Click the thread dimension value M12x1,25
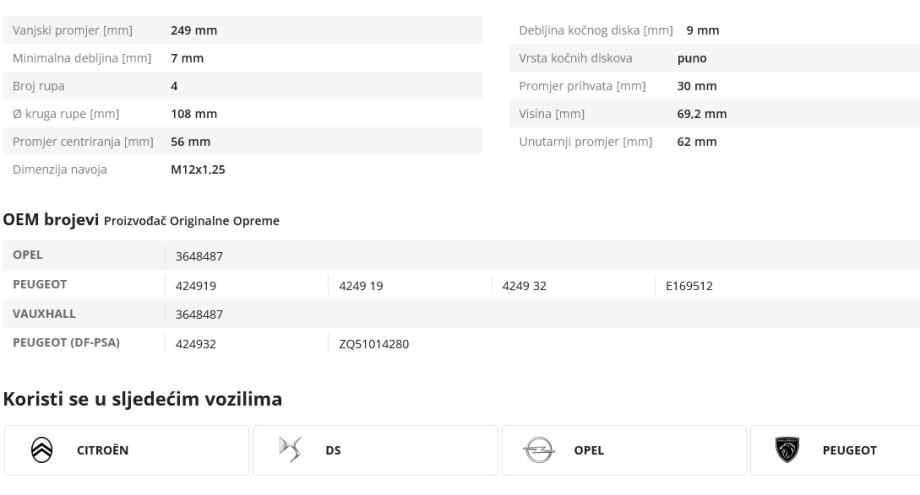The width and height of the screenshot is (920, 495). [x=197, y=170]
